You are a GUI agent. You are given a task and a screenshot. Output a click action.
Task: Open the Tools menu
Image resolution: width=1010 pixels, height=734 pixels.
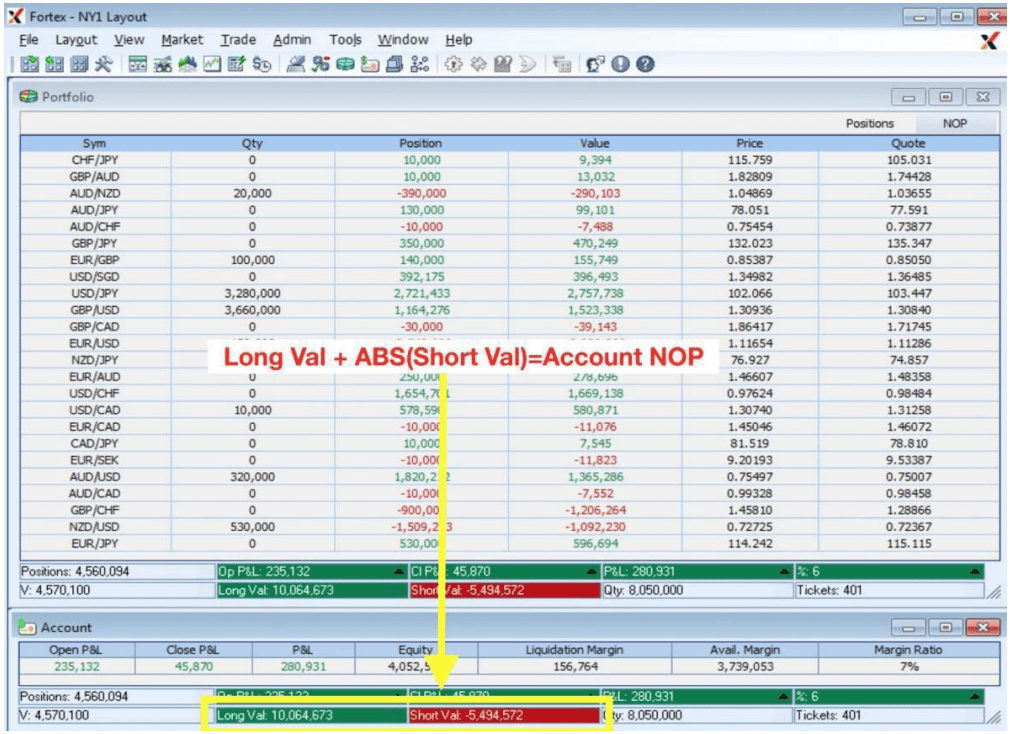coord(345,40)
